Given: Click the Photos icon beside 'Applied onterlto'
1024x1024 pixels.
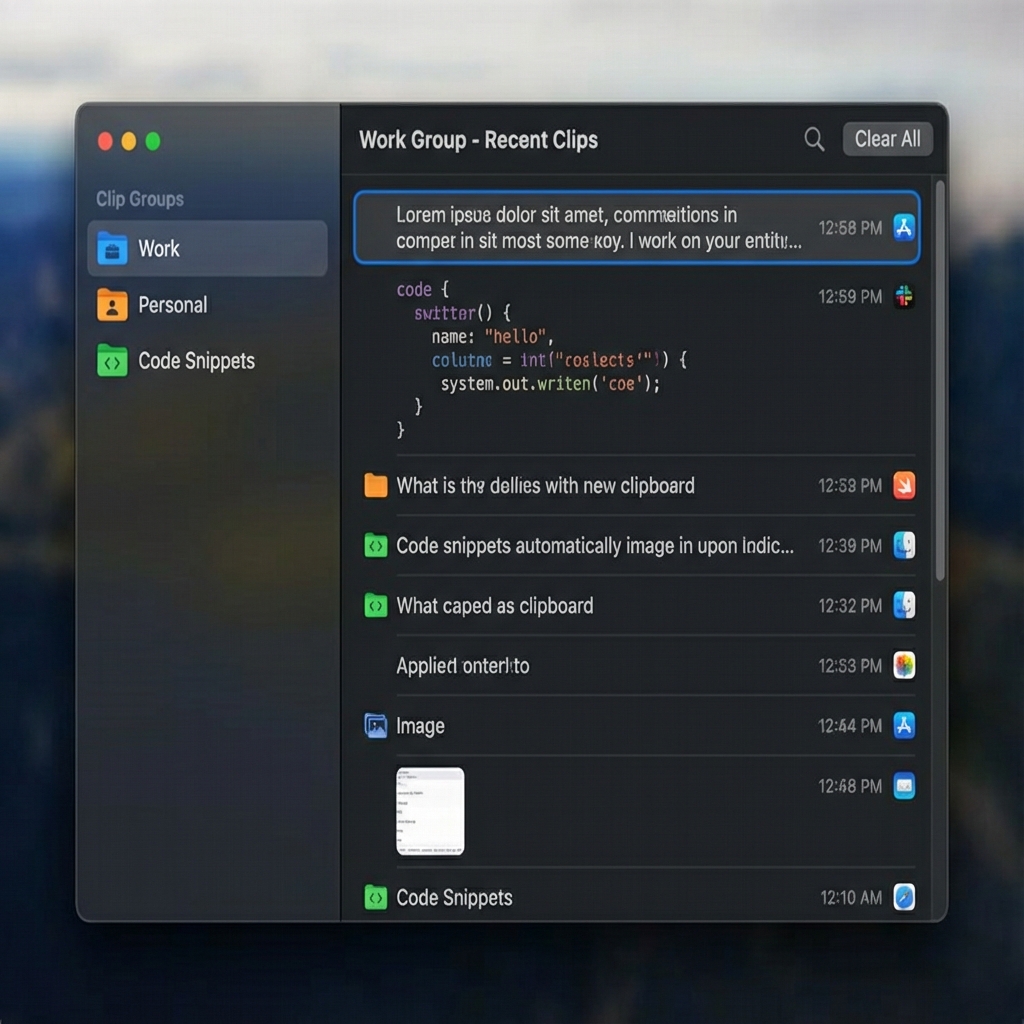Looking at the screenshot, I should point(904,666).
